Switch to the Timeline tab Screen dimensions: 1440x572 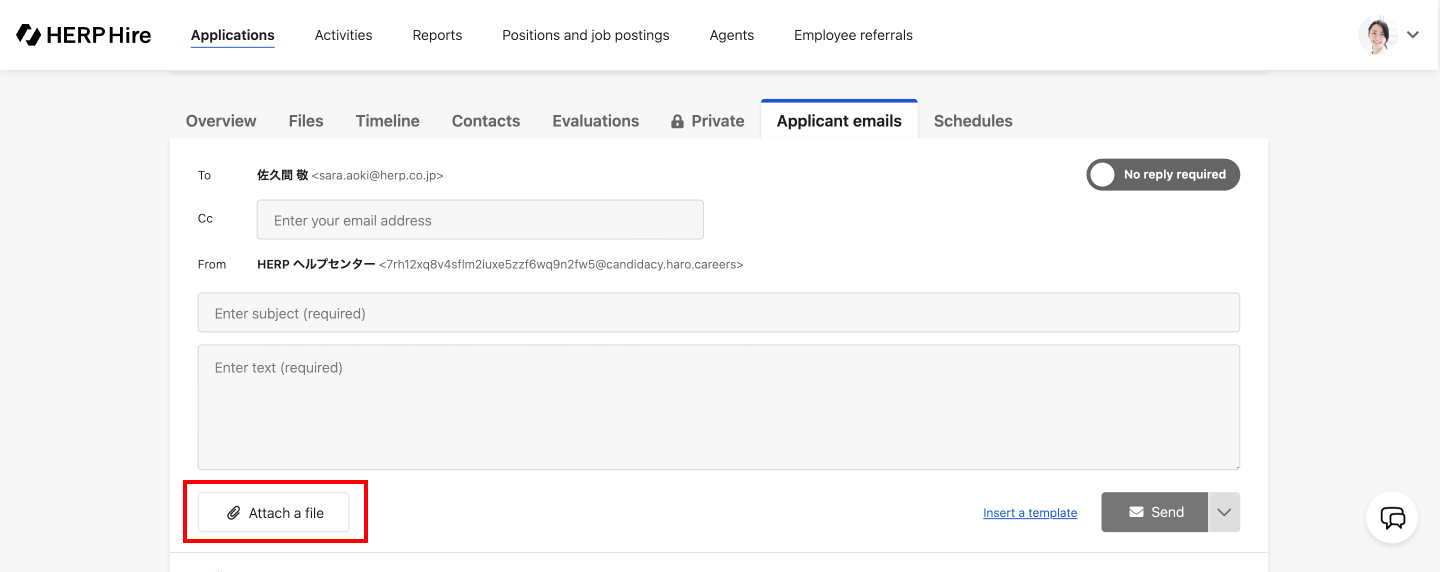point(387,121)
